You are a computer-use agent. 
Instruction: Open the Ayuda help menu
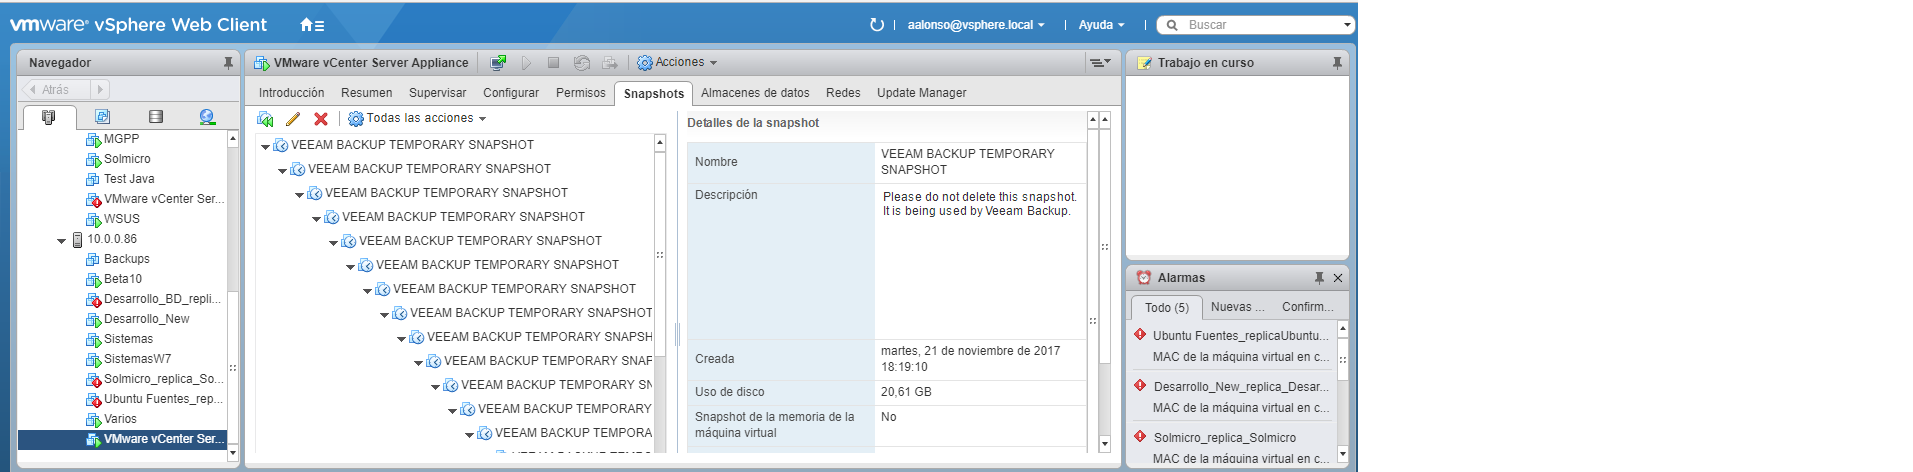1101,25
